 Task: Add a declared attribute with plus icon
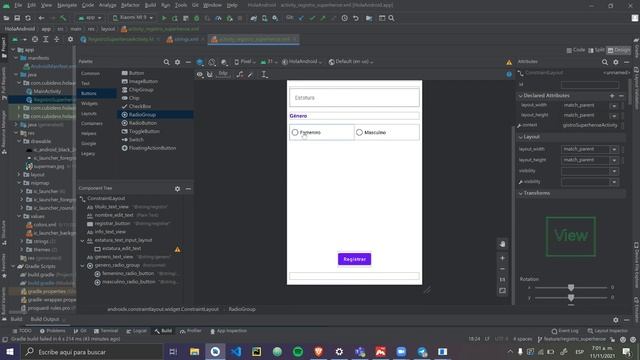tap(612, 96)
